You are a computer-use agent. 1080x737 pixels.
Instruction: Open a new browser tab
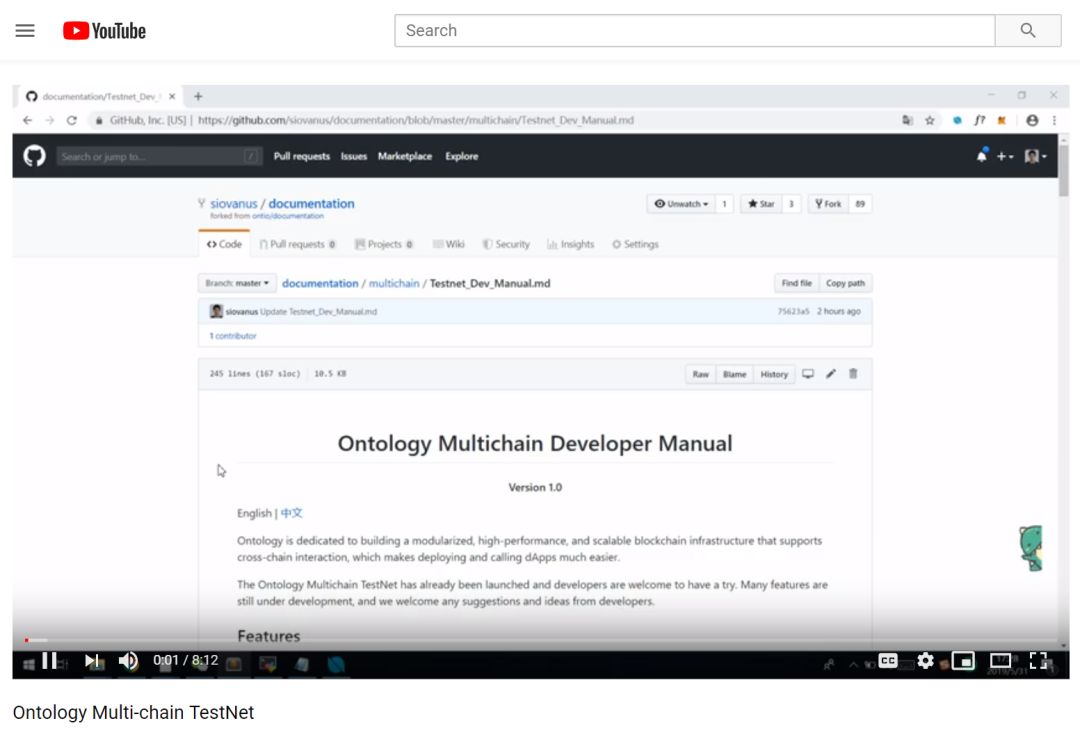[198, 96]
